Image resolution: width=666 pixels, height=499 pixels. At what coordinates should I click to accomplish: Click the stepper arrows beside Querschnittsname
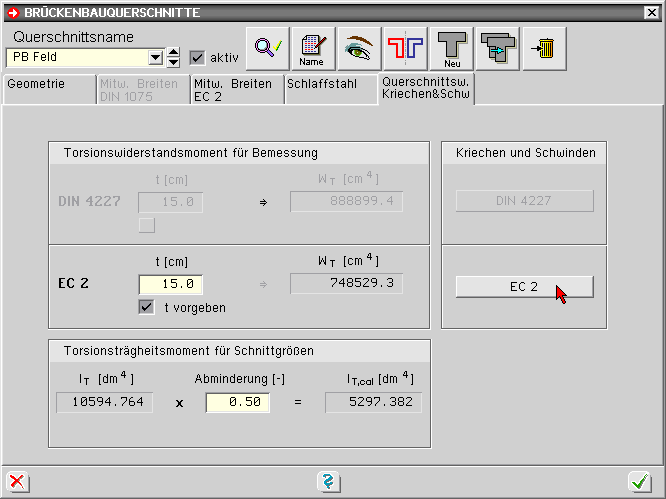173,57
